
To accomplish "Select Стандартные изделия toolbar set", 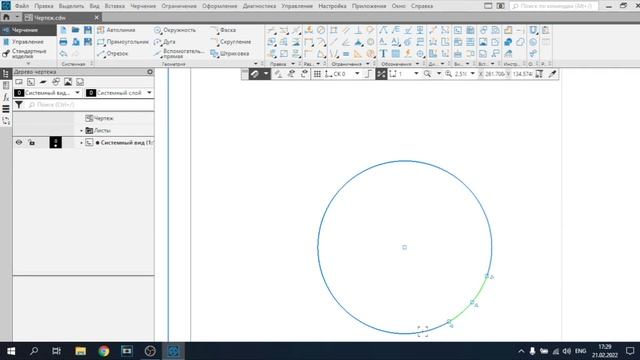I will (27, 54).
